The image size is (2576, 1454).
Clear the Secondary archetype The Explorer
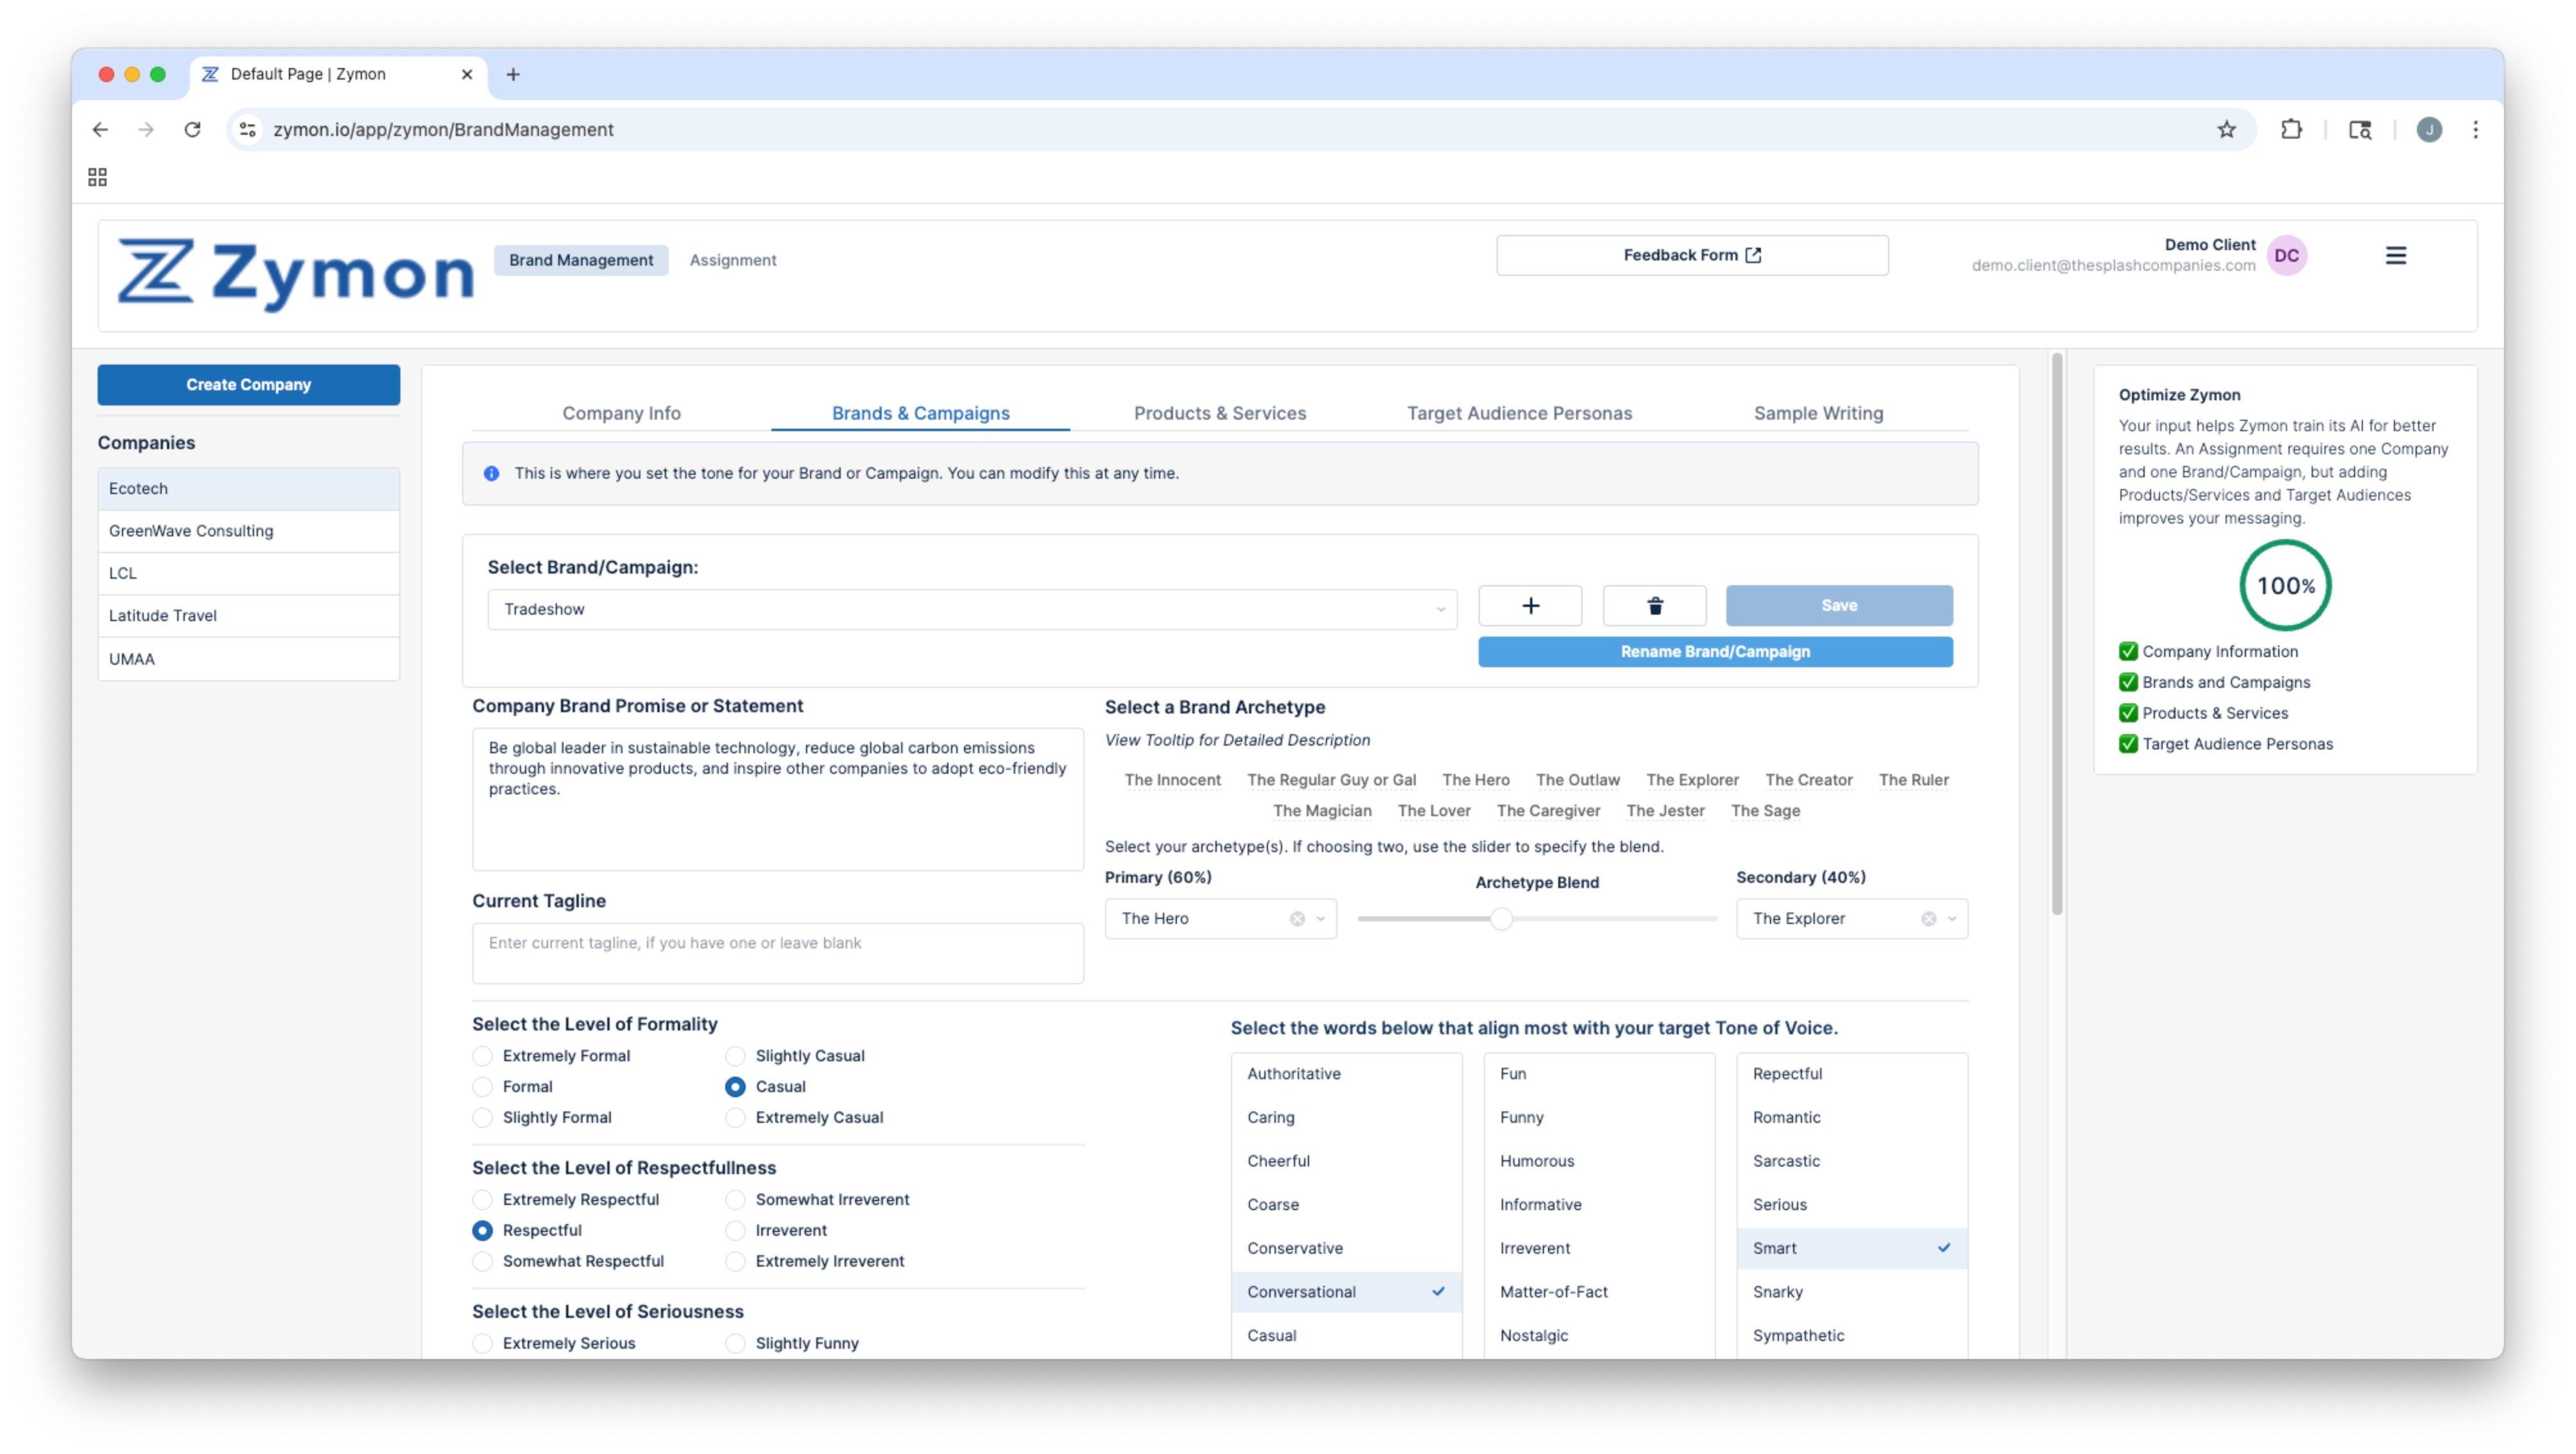point(1929,918)
